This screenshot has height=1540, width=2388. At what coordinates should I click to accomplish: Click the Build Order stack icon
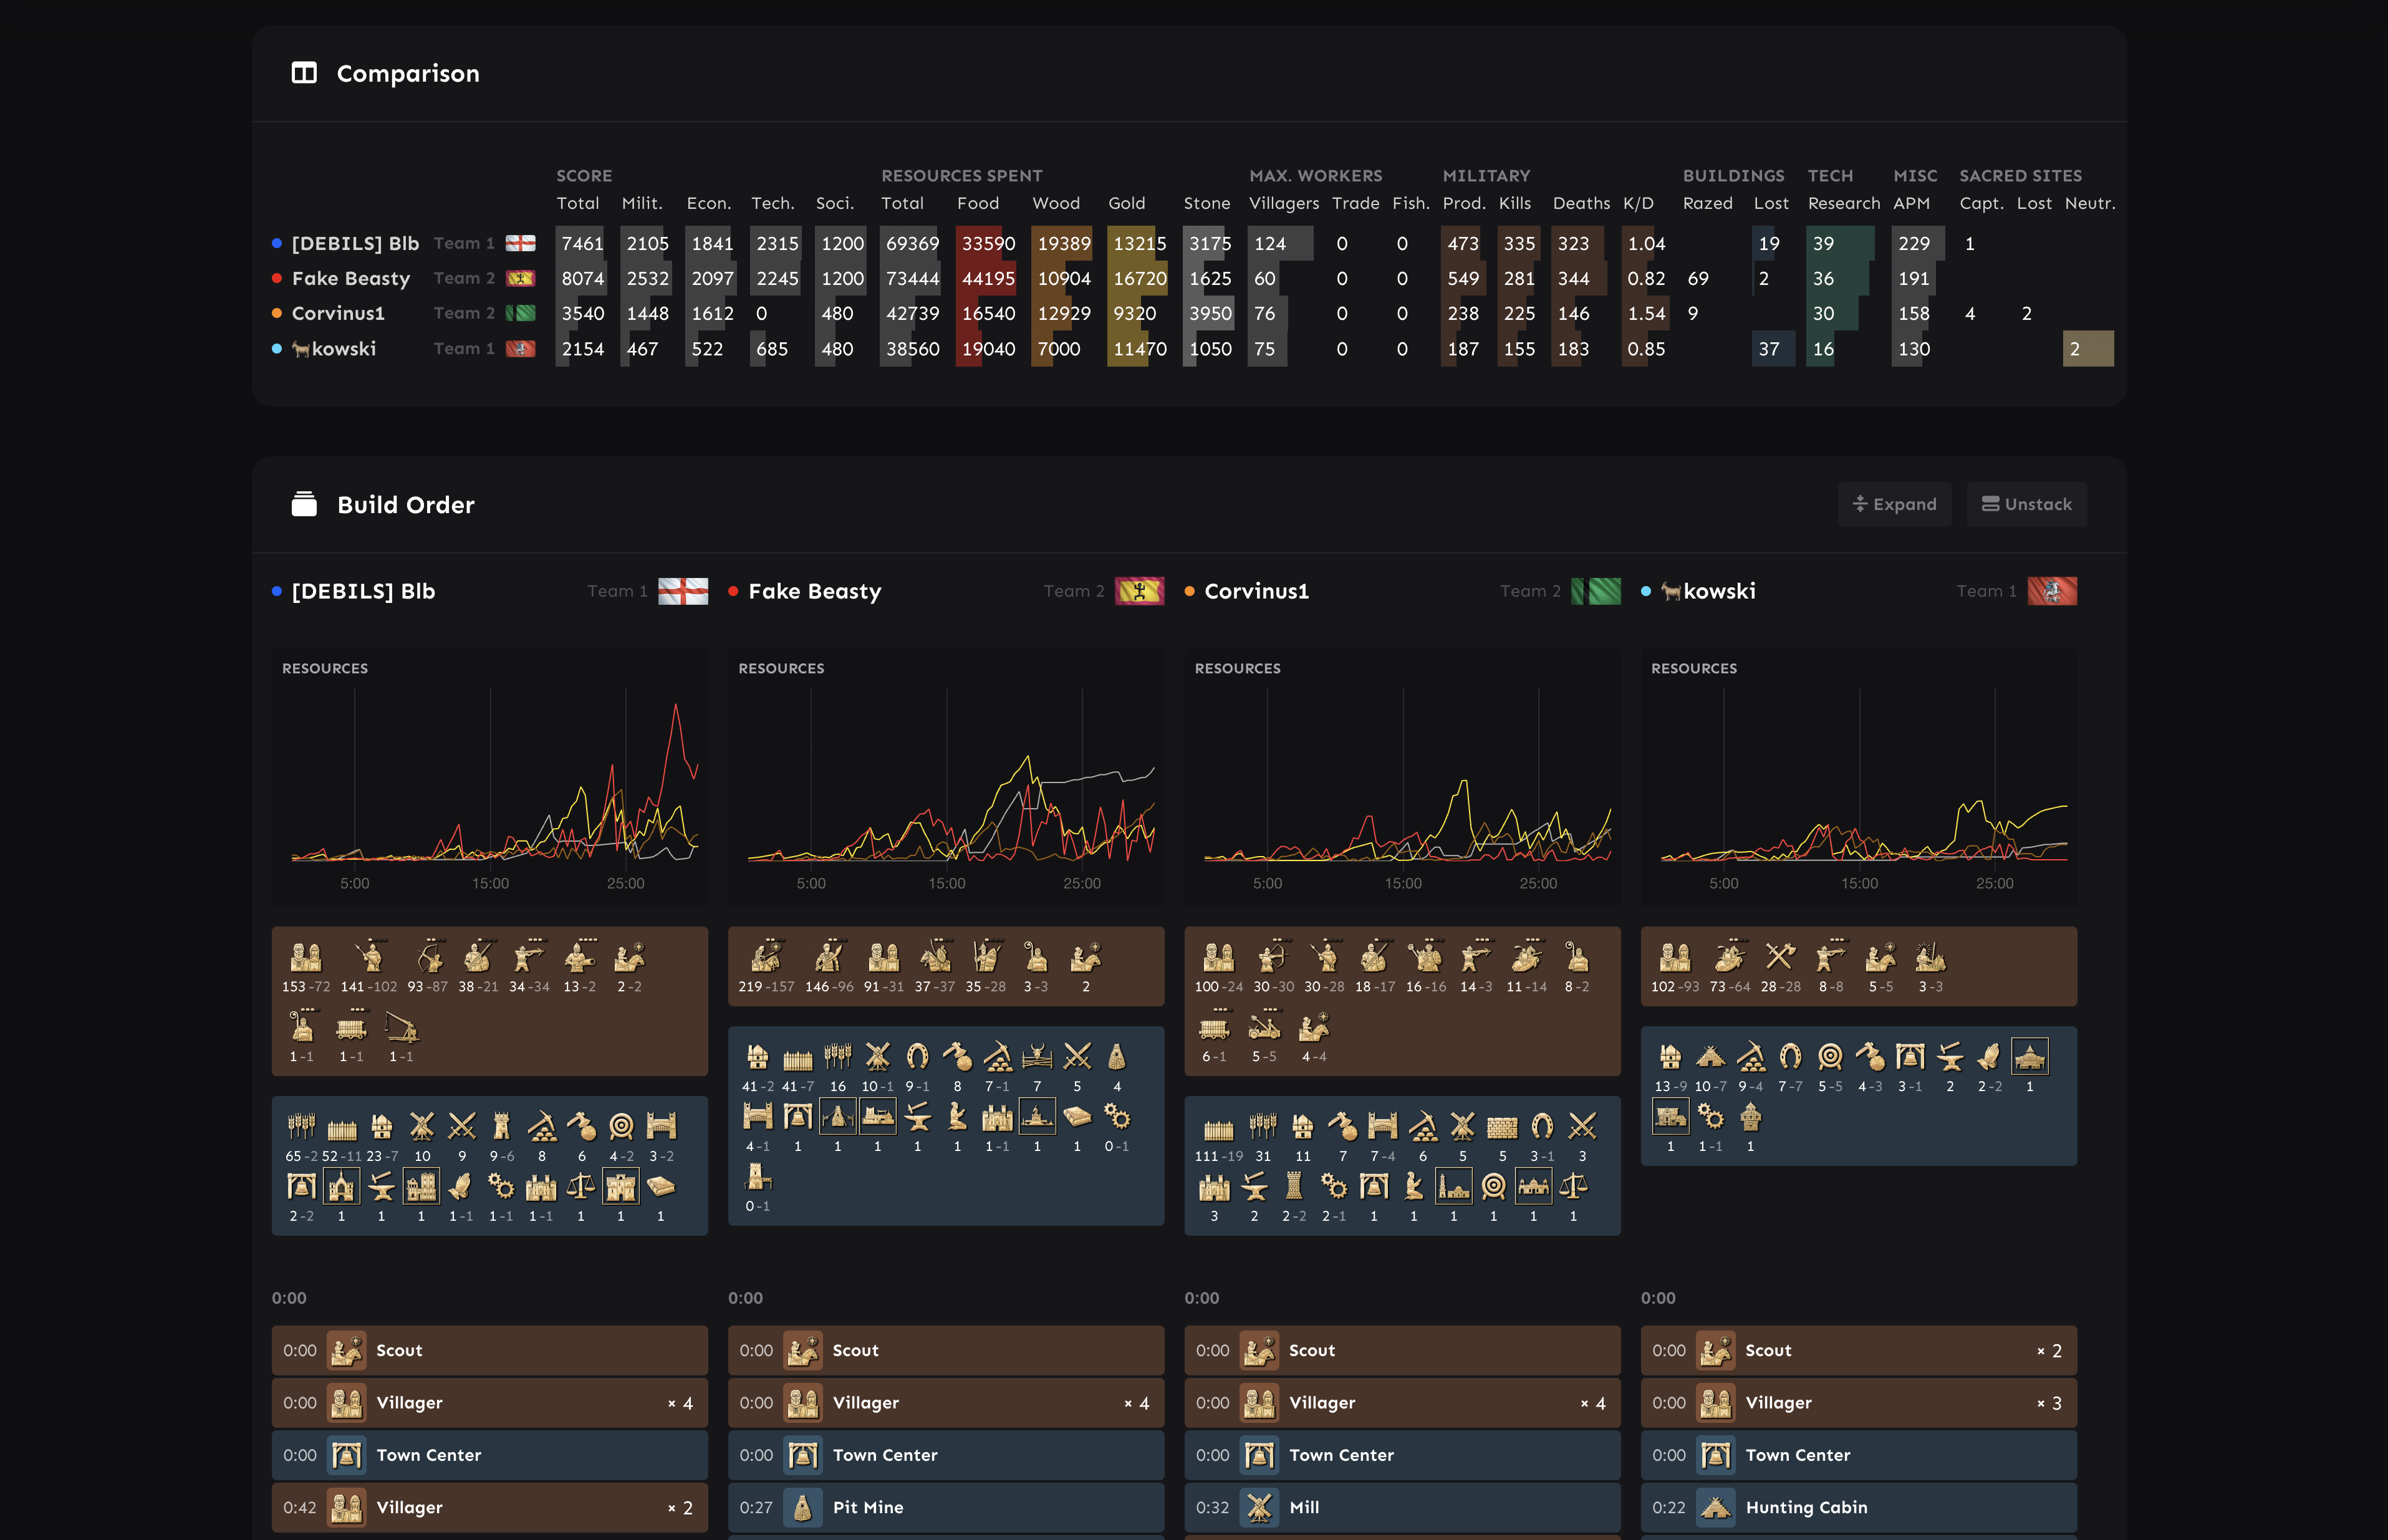304,504
